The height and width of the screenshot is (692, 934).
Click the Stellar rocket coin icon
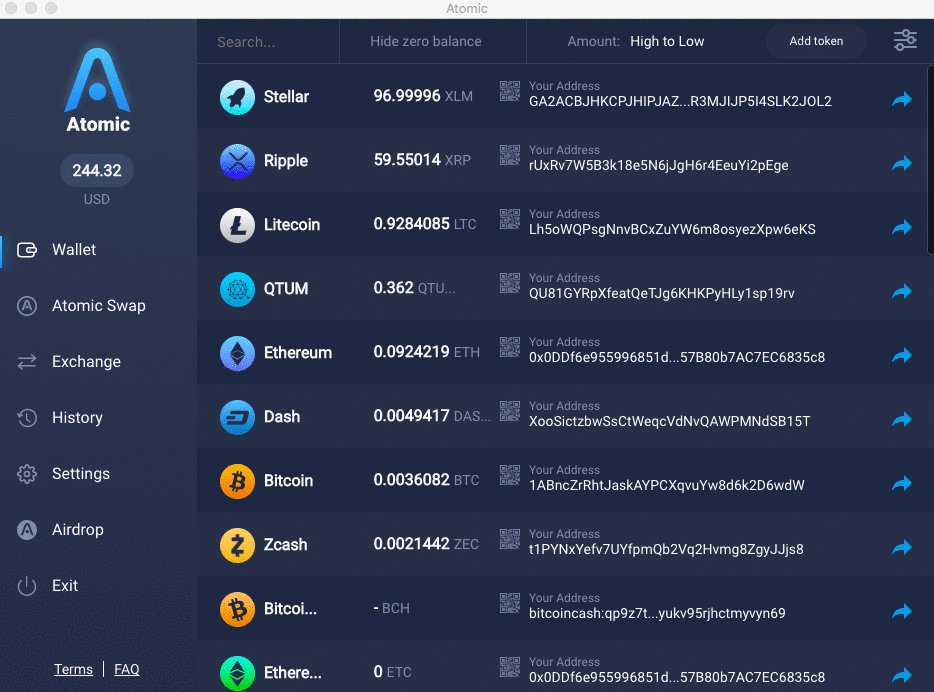(237, 97)
